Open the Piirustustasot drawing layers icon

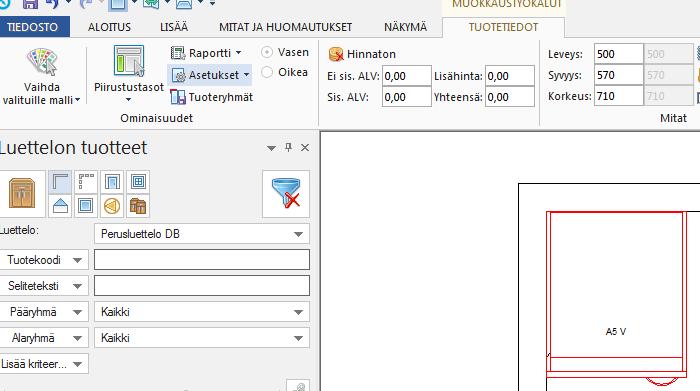pyautogui.click(x=129, y=60)
